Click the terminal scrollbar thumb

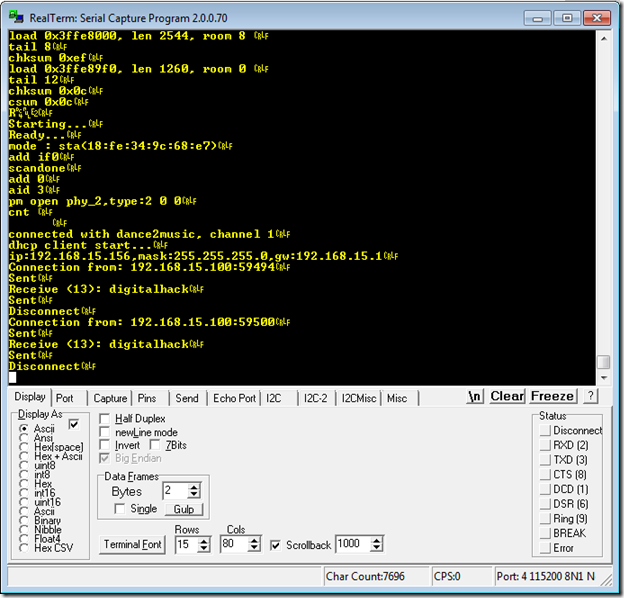[604, 362]
